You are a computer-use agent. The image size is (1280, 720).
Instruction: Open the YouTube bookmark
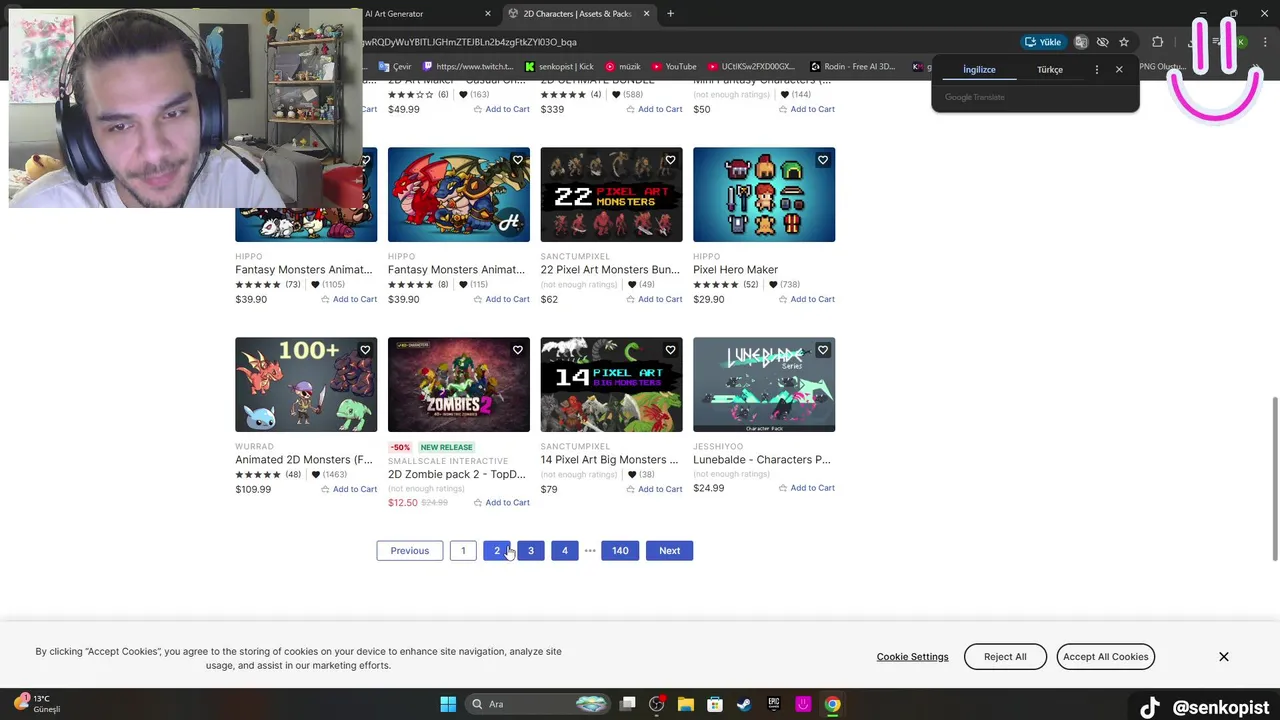tap(674, 67)
